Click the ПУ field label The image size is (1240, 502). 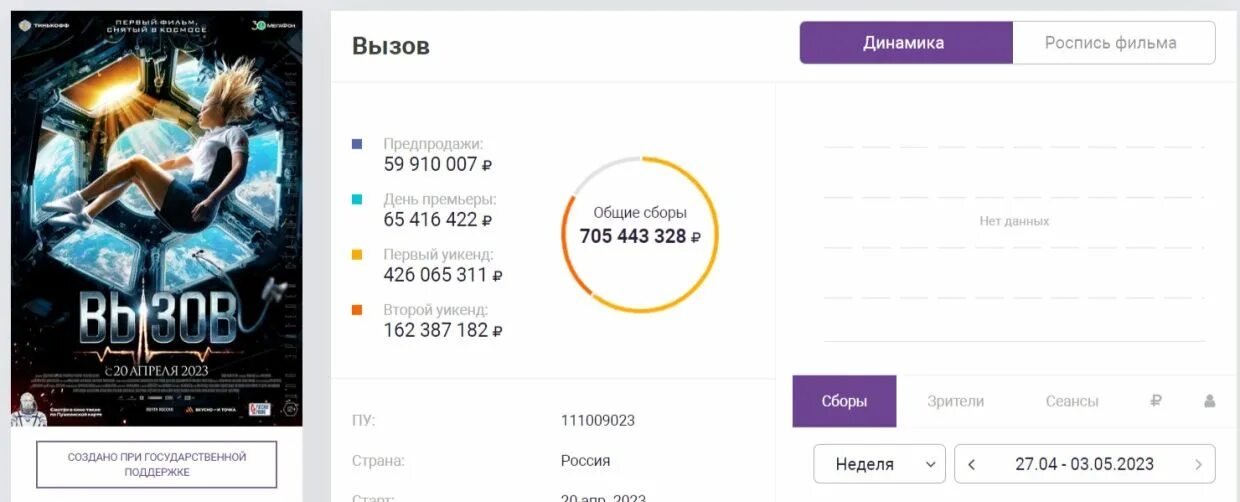point(364,420)
